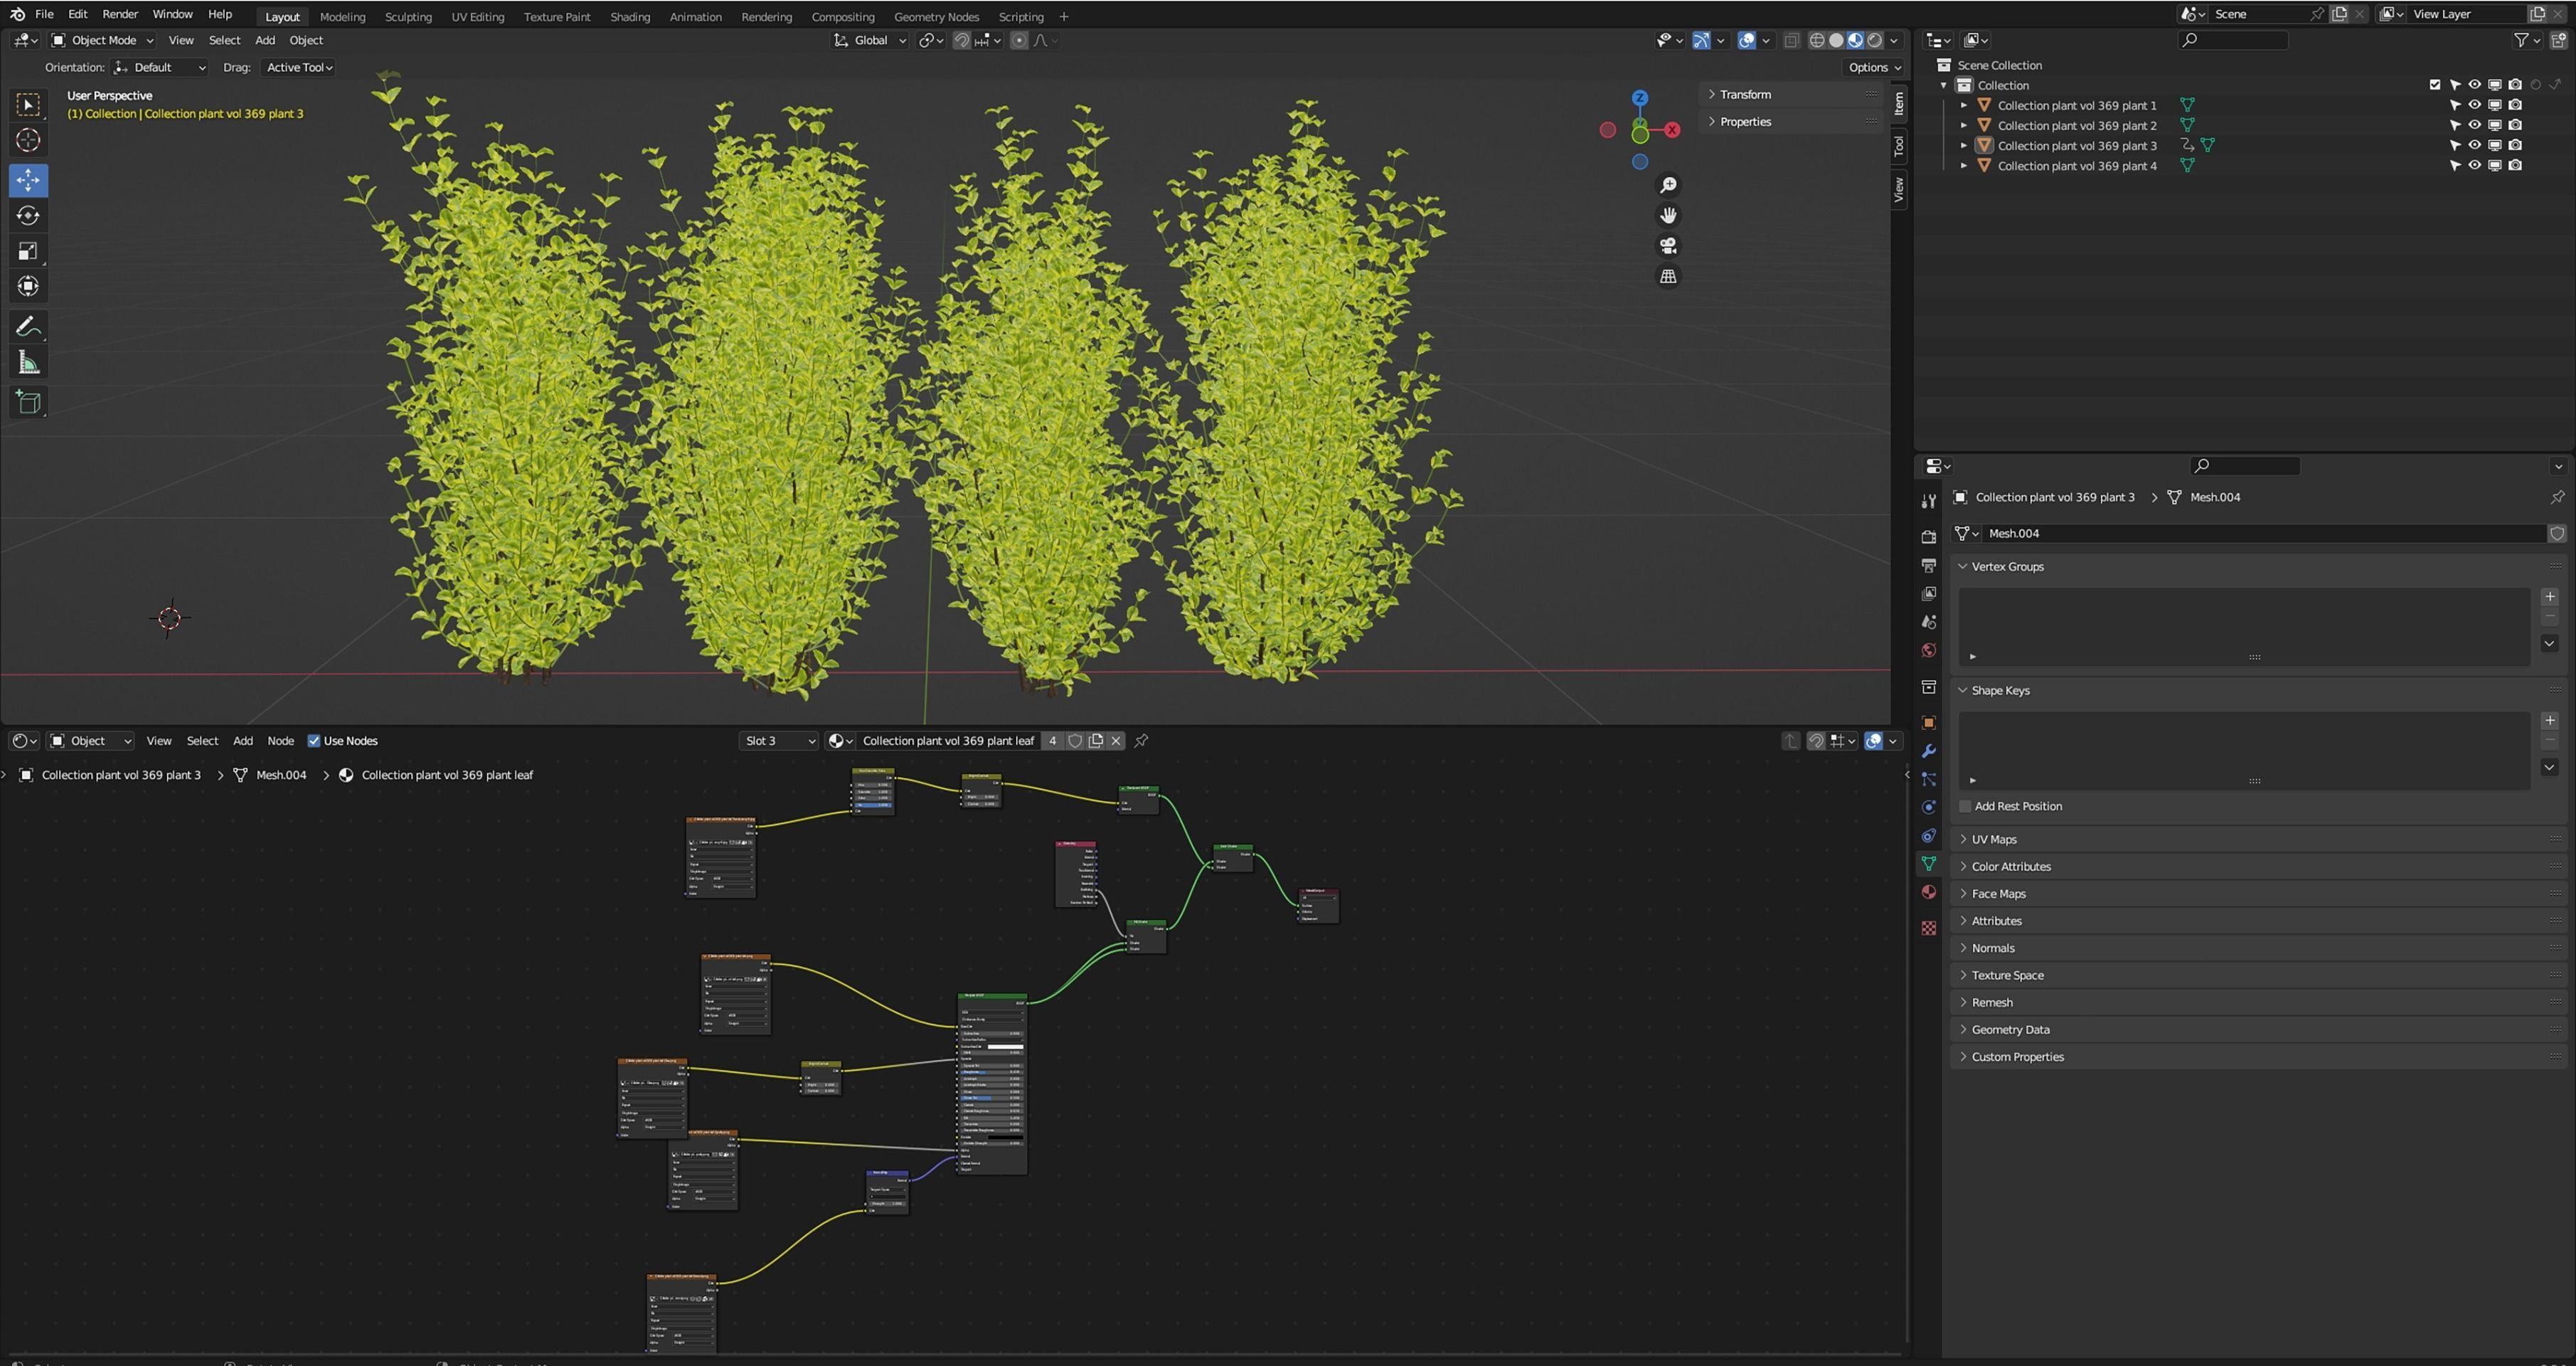Image resolution: width=2576 pixels, height=1366 pixels.
Task: Open the Global transform orientation dropdown
Action: click(x=870, y=41)
